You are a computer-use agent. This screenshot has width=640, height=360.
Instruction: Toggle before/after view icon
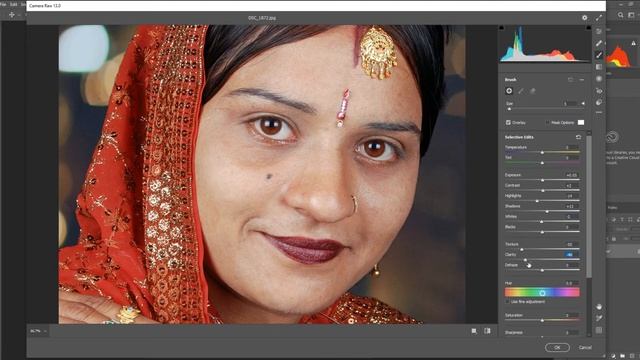coord(487,331)
